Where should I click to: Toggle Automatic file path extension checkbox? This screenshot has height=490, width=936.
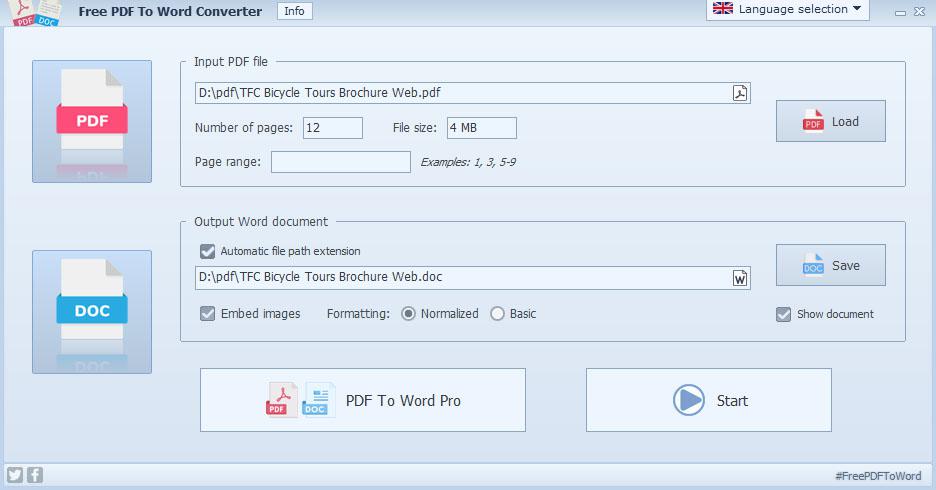(x=207, y=251)
